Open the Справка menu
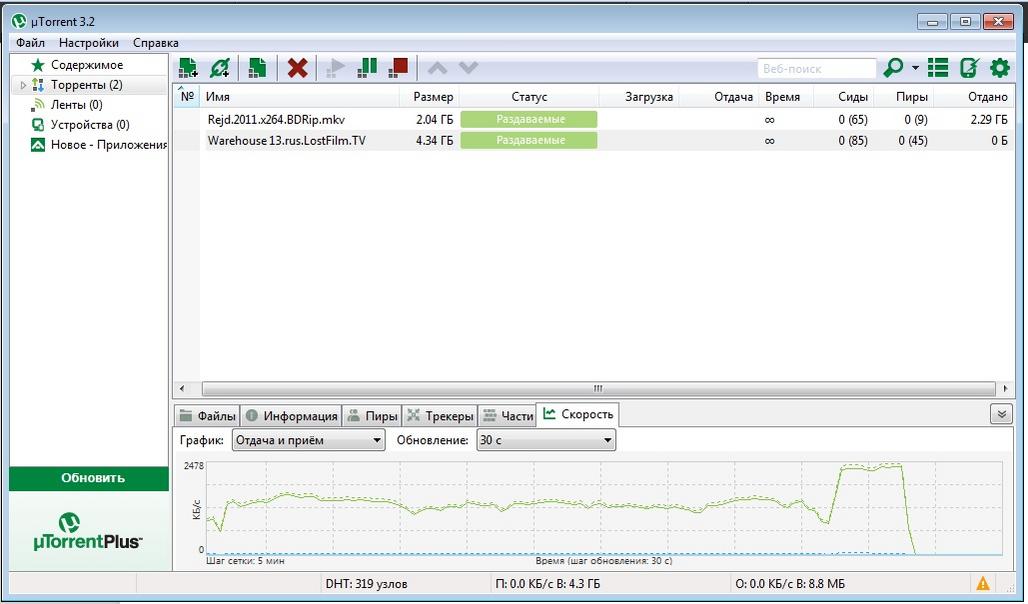The height and width of the screenshot is (604, 1028). [x=155, y=43]
